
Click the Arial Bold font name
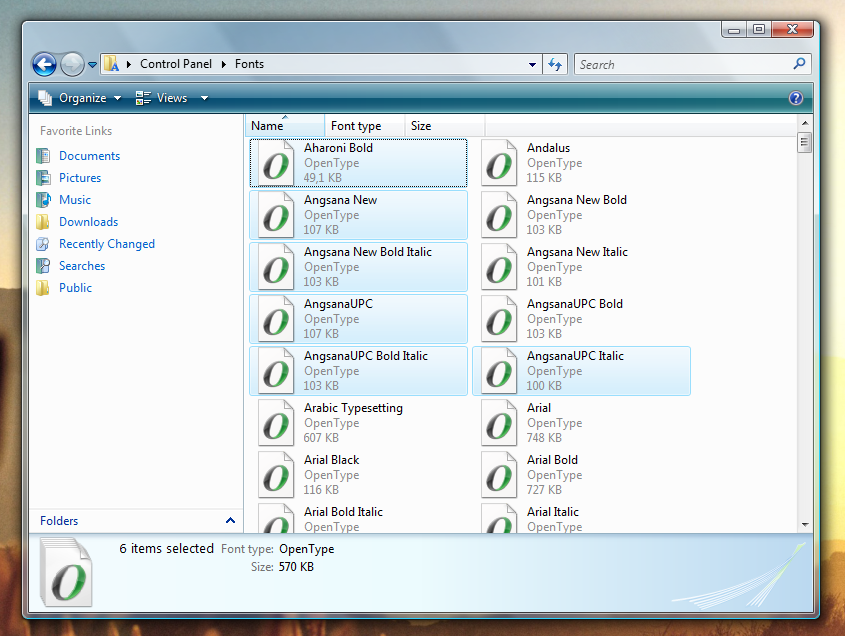pyautogui.click(x=552, y=460)
